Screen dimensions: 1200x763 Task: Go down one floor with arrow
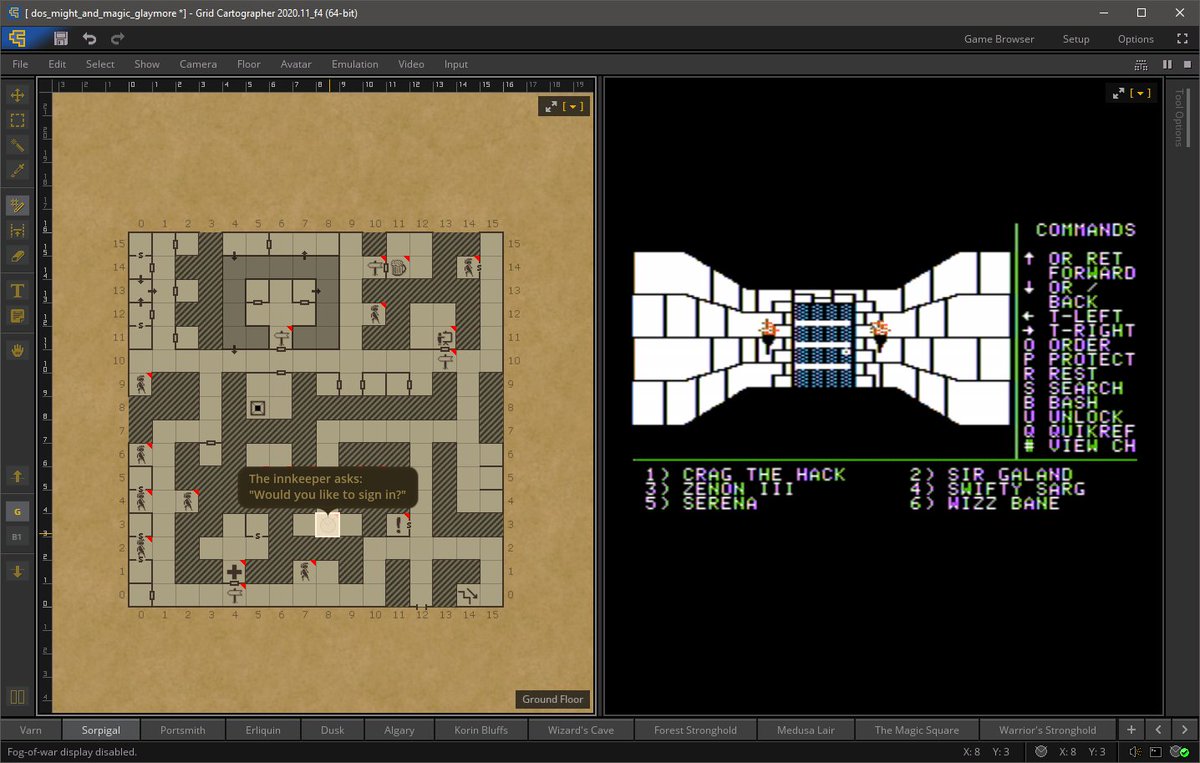17,572
